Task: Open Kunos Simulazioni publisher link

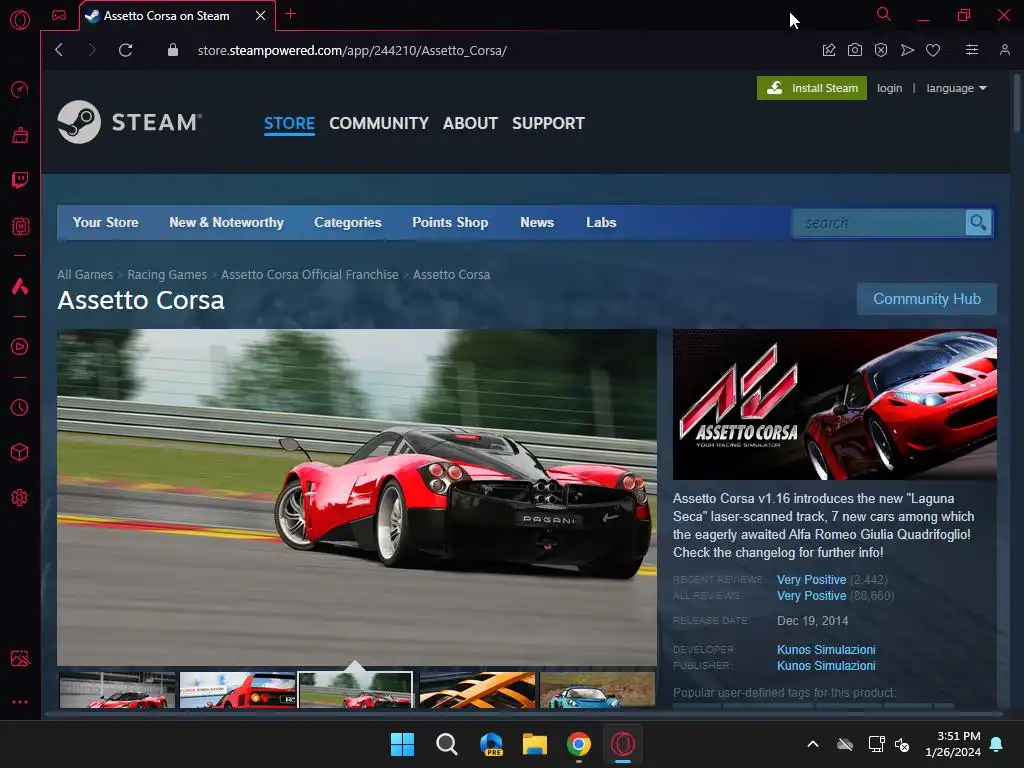Action: 826,666
